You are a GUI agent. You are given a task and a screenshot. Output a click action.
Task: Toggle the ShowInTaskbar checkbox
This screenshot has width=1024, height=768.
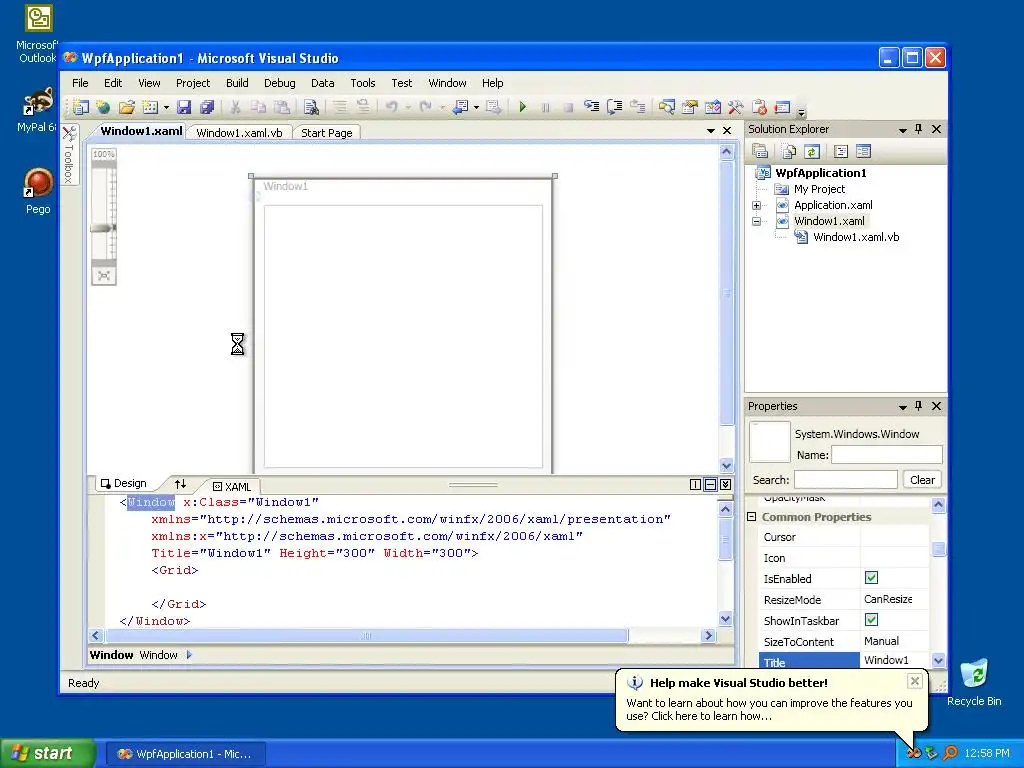point(871,619)
